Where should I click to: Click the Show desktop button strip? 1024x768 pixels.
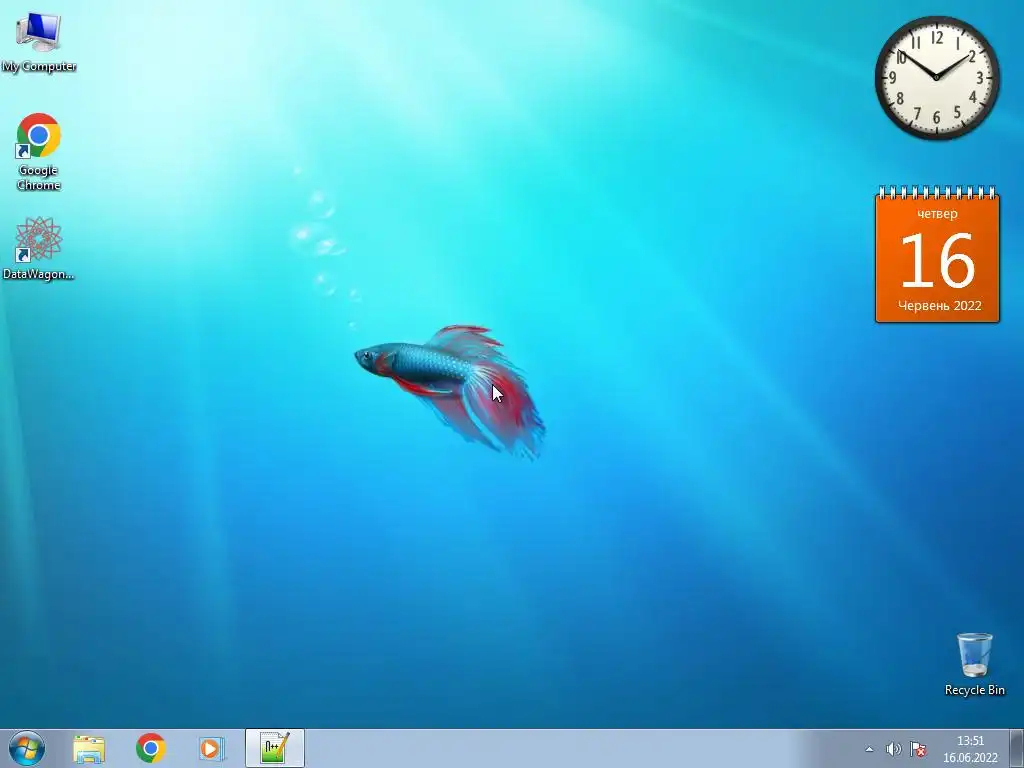tap(1017, 748)
